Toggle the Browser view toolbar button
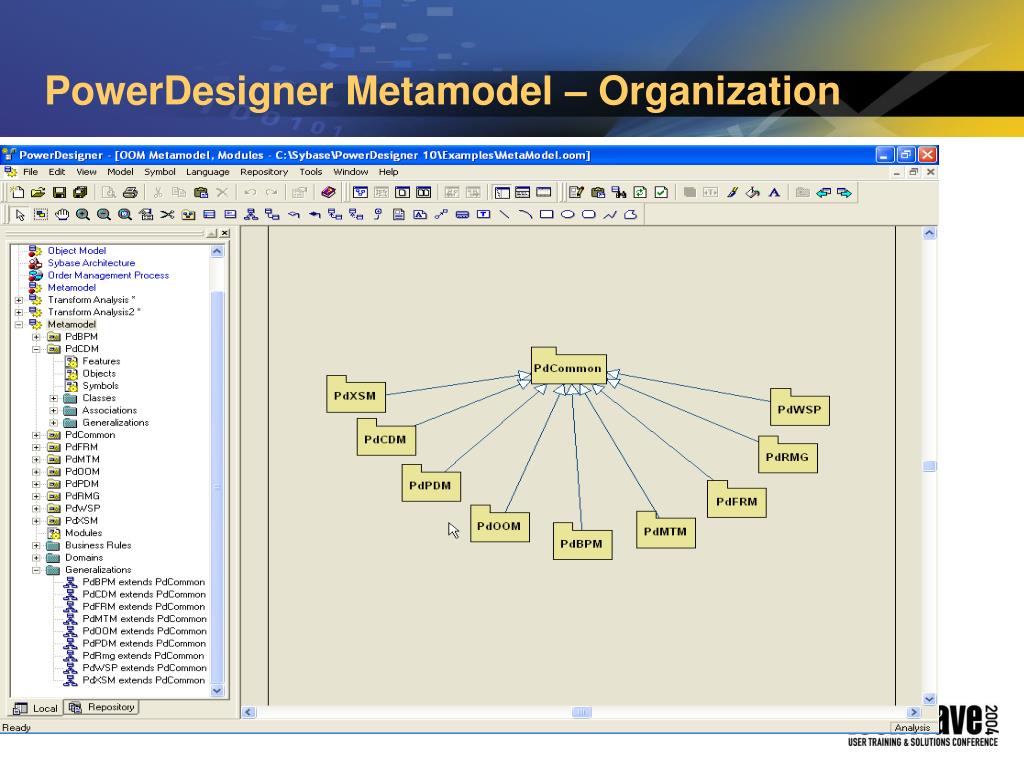Screen dimensions: 1024x768 (502, 192)
